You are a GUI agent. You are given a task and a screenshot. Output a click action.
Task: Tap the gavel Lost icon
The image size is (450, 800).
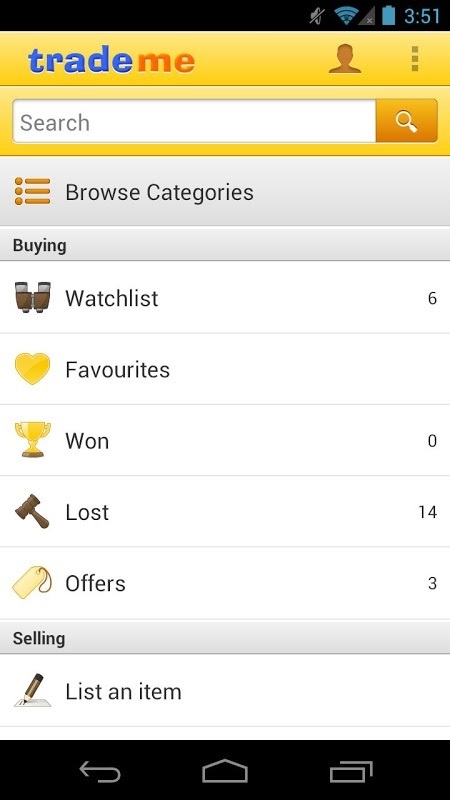pos(33,511)
